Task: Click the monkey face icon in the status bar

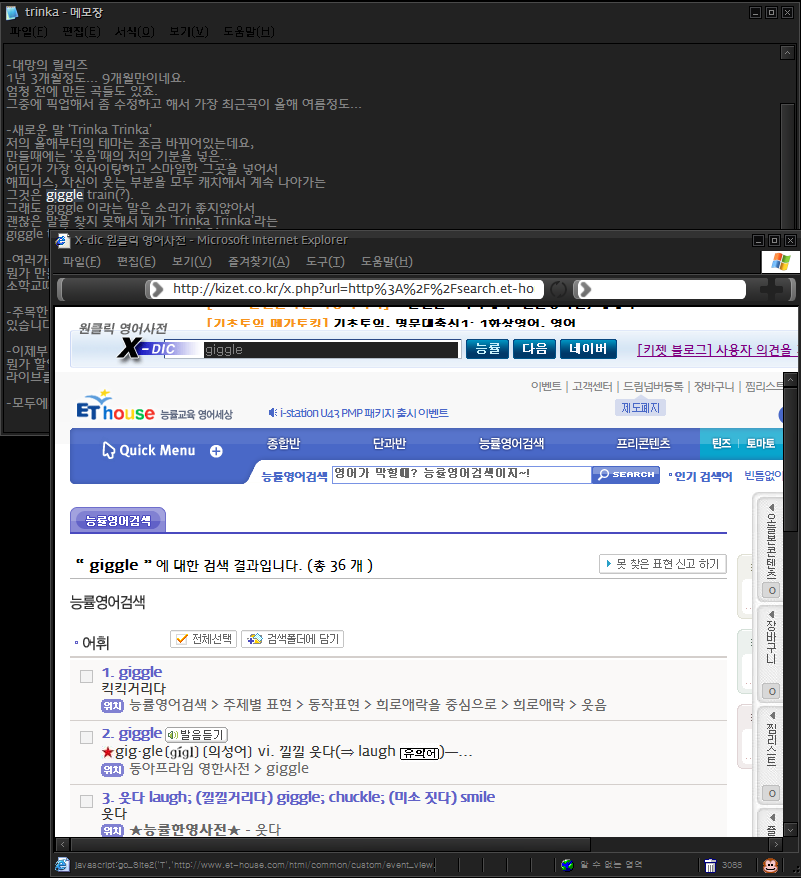Action: click(771, 865)
